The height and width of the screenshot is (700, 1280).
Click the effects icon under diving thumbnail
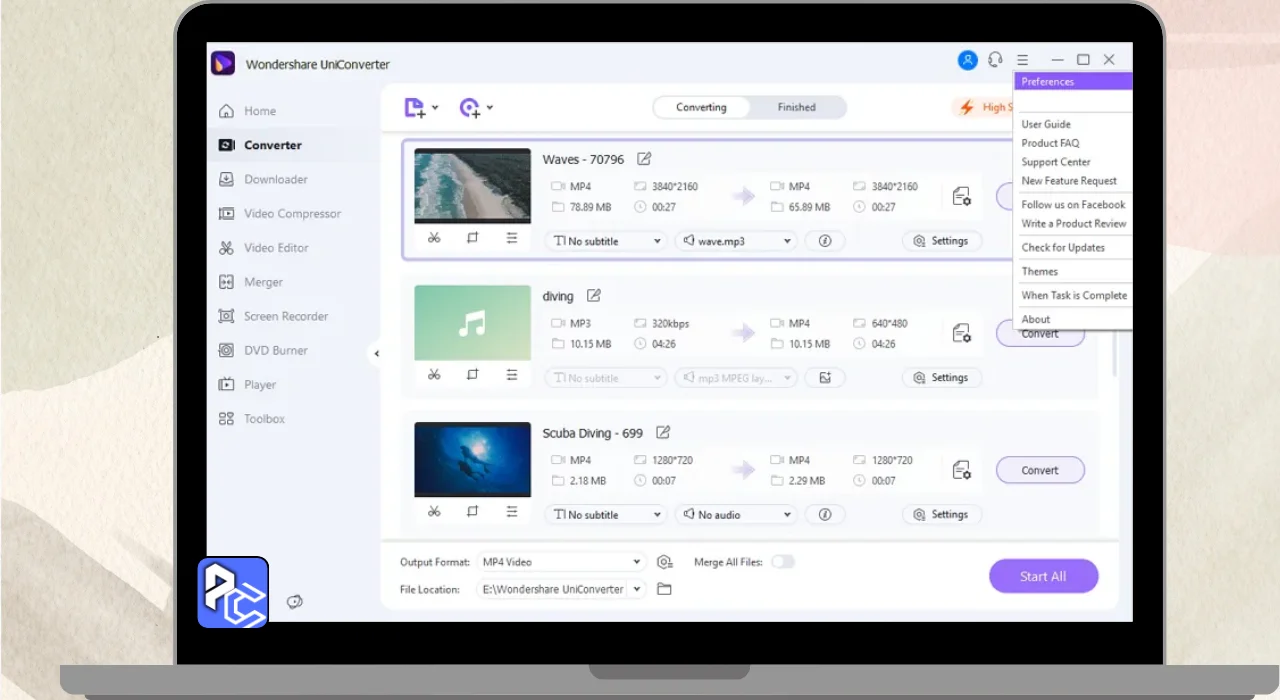click(x=512, y=375)
